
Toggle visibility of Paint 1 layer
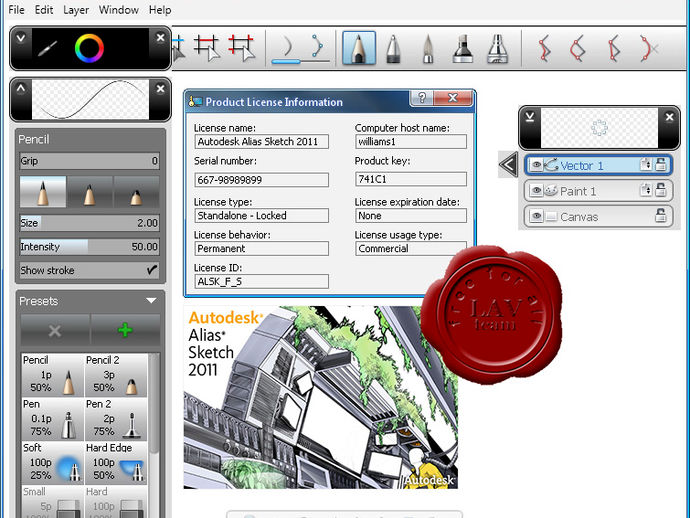[536, 191]
